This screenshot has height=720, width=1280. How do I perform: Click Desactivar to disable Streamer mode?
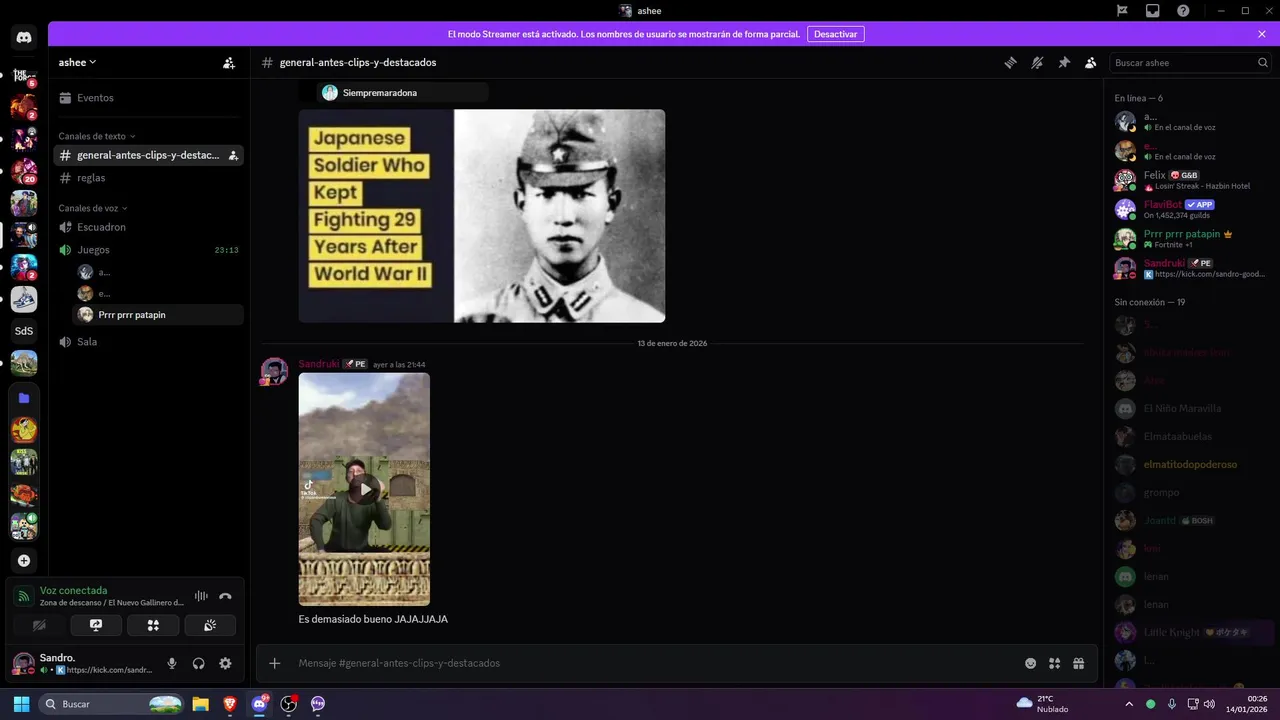835,34
